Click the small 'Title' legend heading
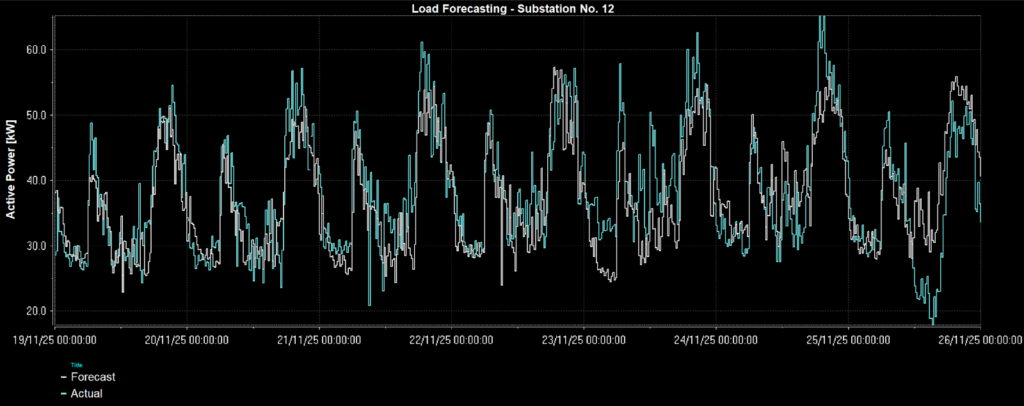The image size is (1024, 406). click(77, 365)
